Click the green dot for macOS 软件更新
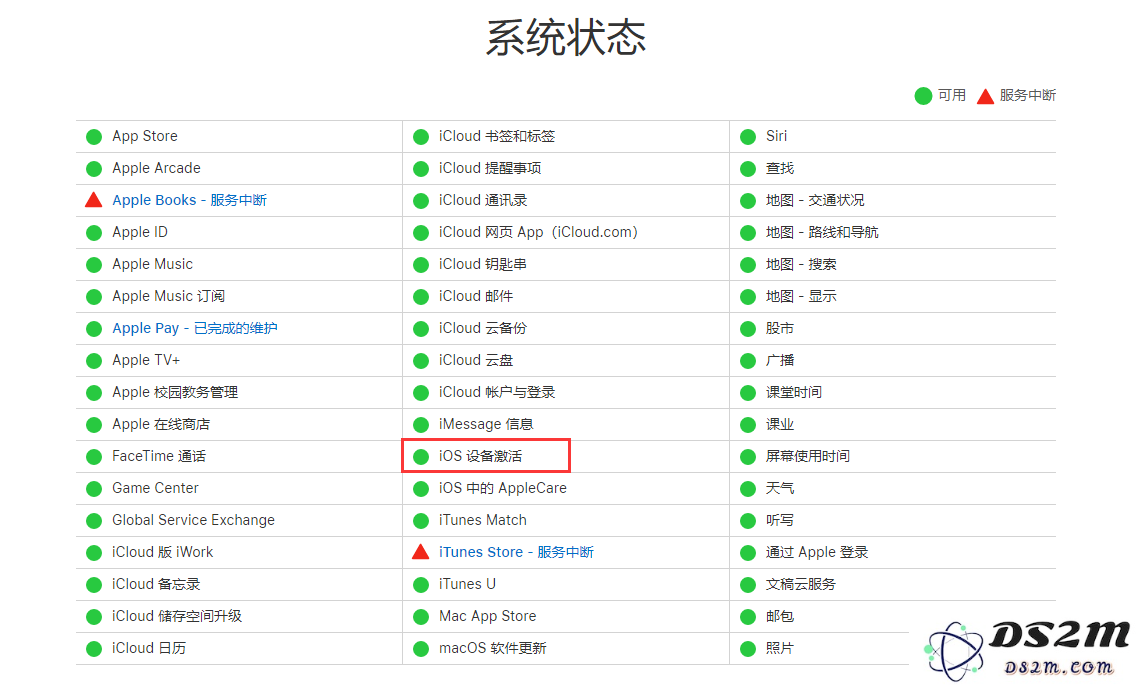This screenshot has width=1147, height=685. (x=421, y=649)
